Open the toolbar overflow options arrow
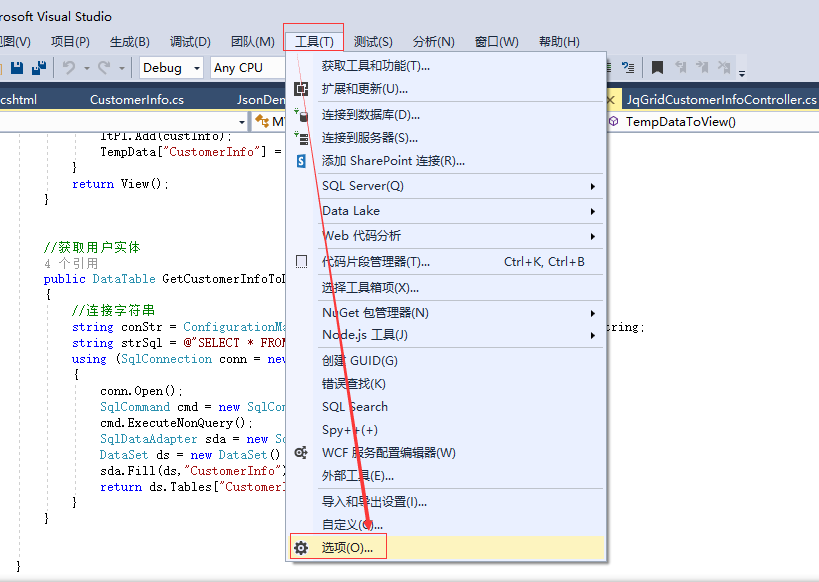The width and height of the screenshot is (819, 582). tap(742, 74)
